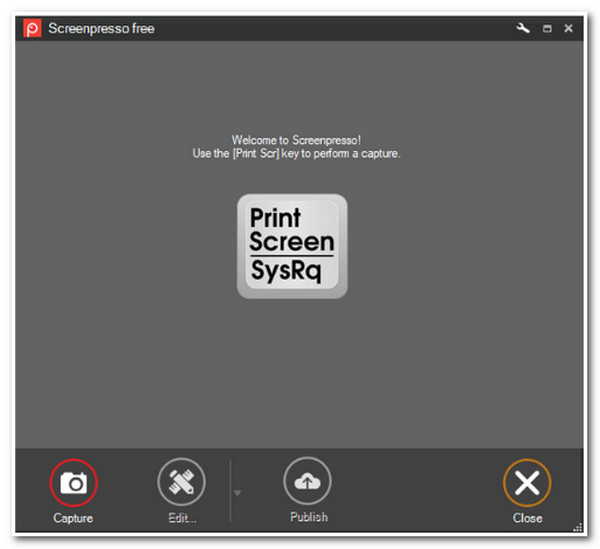Screen dimensions: 600x549
Task: Close the window using title bar X
Action: tap(568, 28)
